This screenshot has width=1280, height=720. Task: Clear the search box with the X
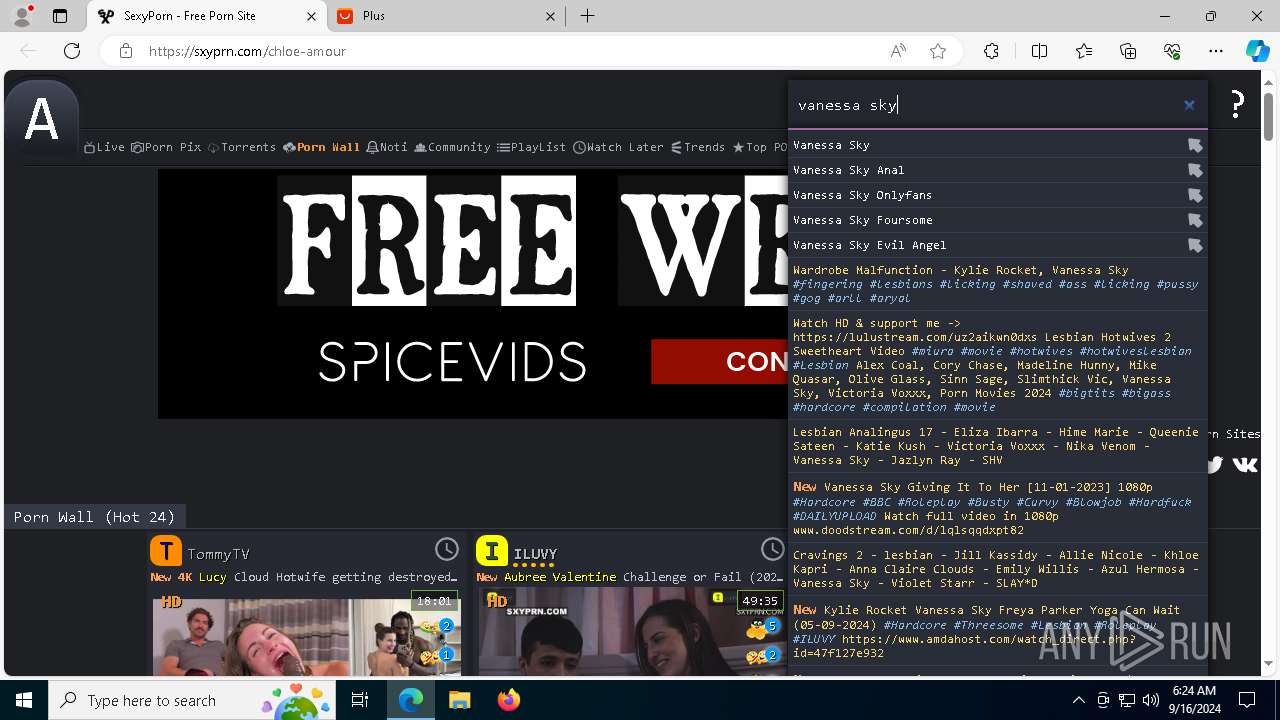click(x=1189, y=105)
